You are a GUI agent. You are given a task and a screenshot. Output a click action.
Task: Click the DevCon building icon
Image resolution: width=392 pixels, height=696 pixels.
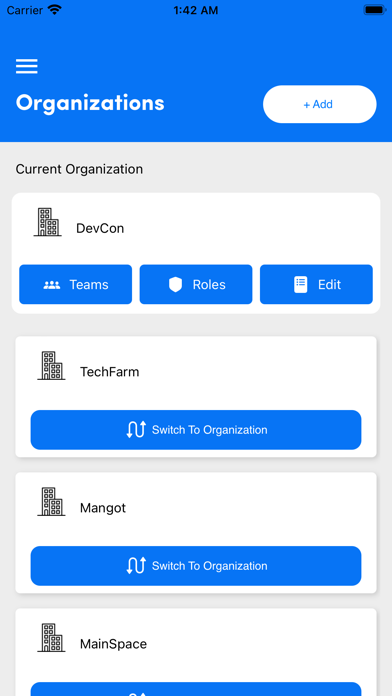(x=48, y=222)
